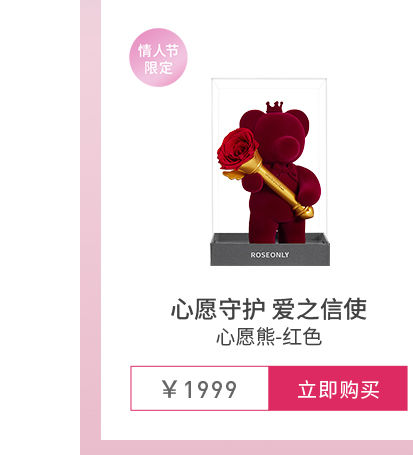Click the 心愿熊-红色 product subtitle

(269, 337)
